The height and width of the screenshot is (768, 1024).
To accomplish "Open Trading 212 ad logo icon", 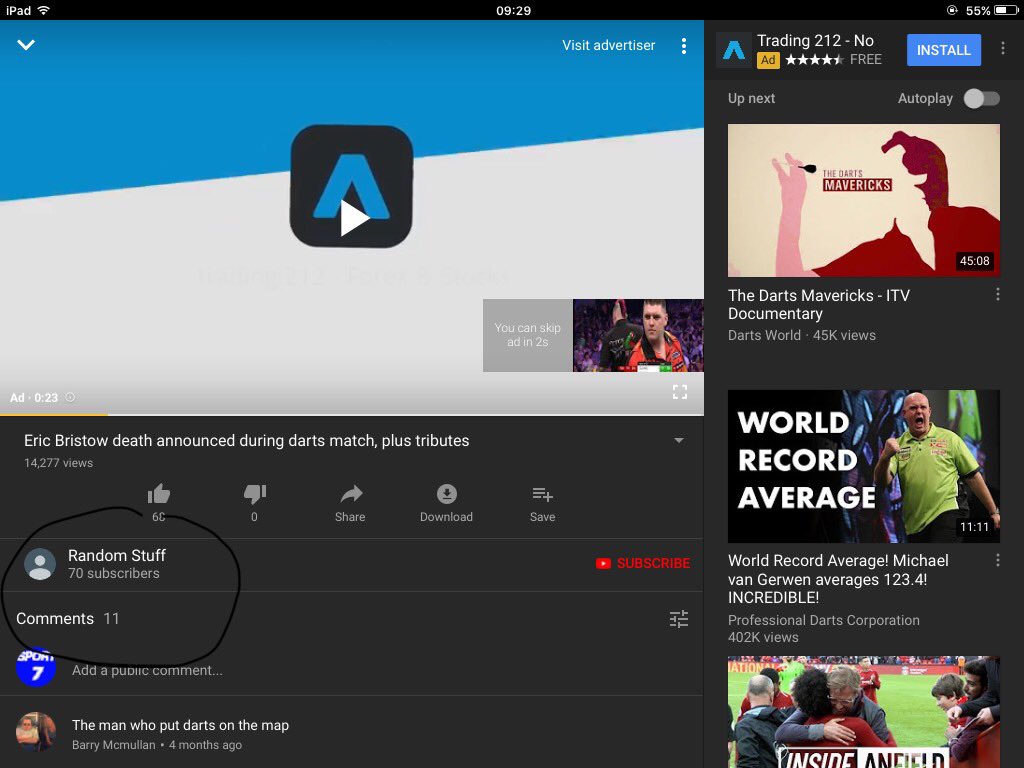I will (x=734, y=50).
